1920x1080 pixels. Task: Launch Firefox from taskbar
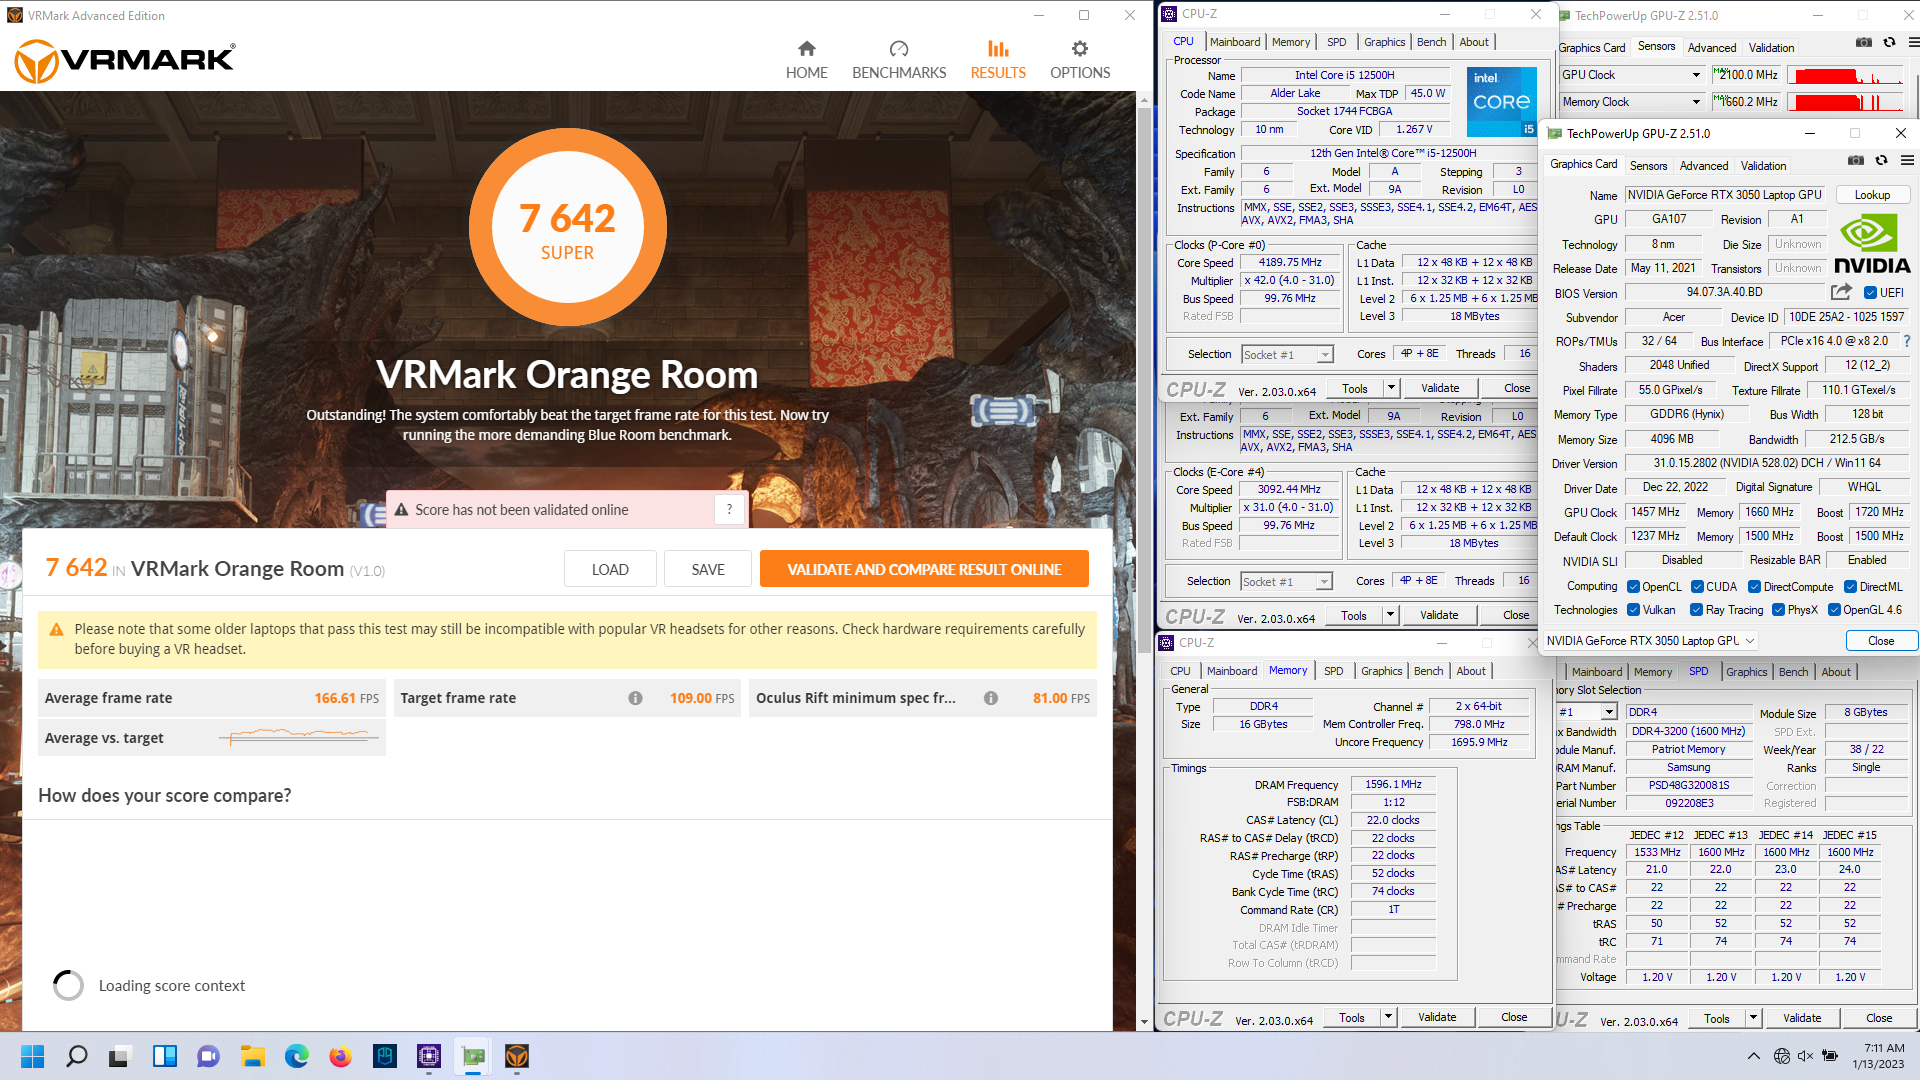(x=340, y=1056)
